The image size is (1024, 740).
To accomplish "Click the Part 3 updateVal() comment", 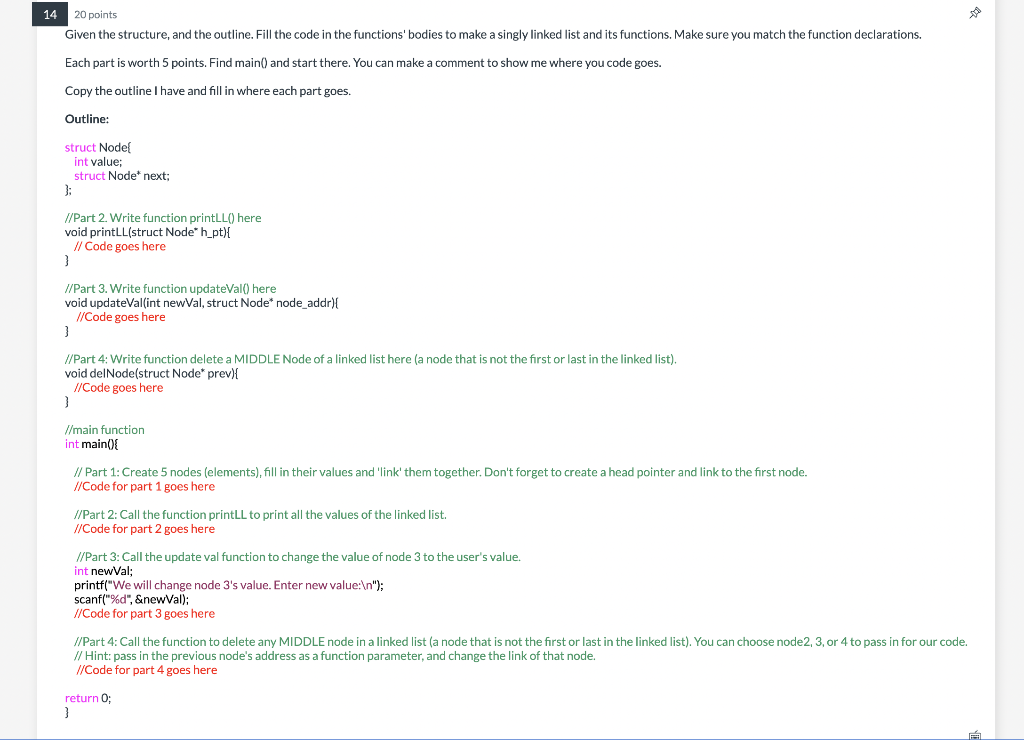I will pos(170,289).
